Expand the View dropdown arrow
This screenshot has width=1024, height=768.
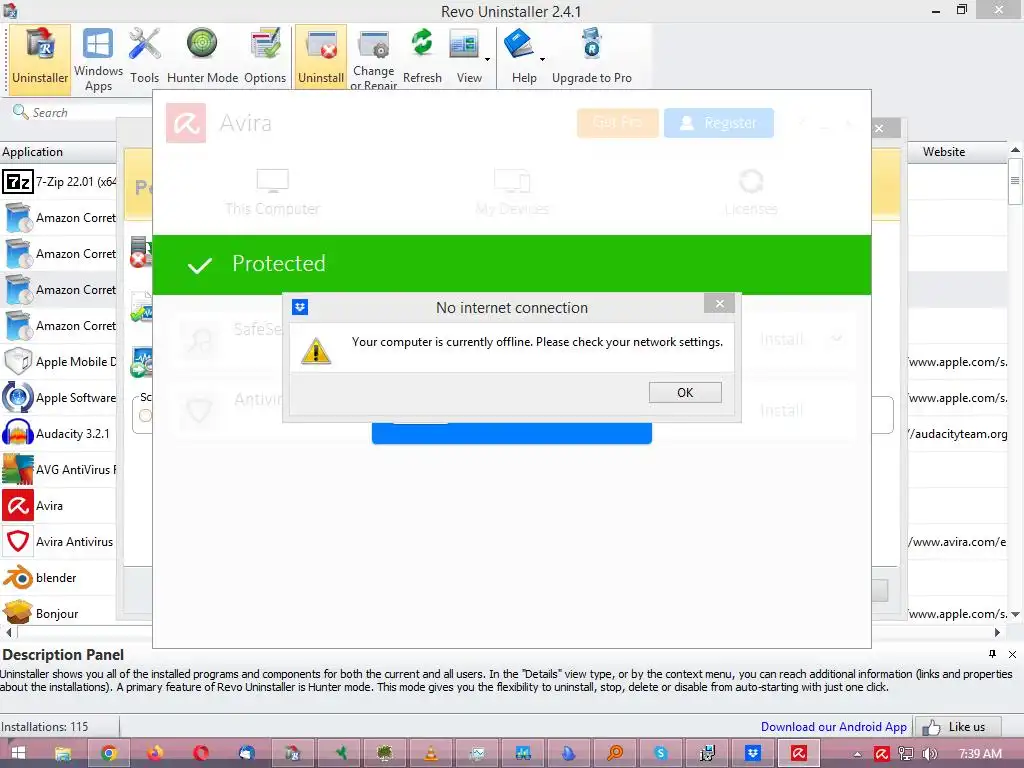pyautogui.click(x=487, y=59)
